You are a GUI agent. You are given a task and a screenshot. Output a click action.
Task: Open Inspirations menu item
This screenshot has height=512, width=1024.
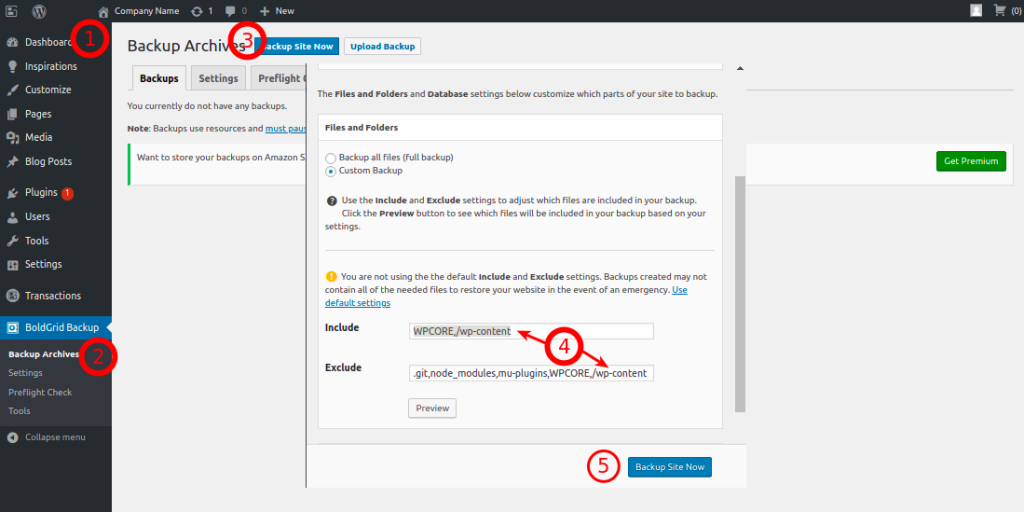tap(51, 67)
